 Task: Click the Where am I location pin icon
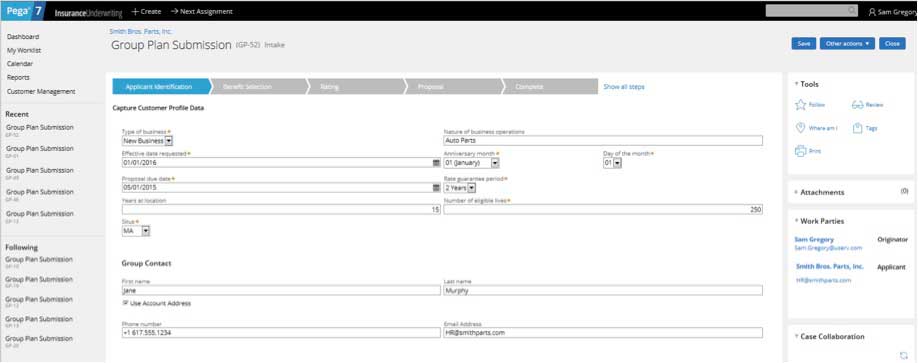[x=800, y=128]
